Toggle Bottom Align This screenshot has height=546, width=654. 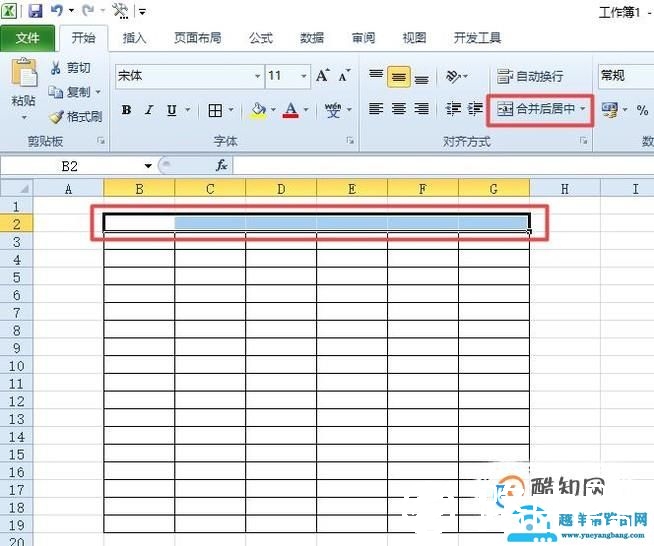tap(421, 78)
